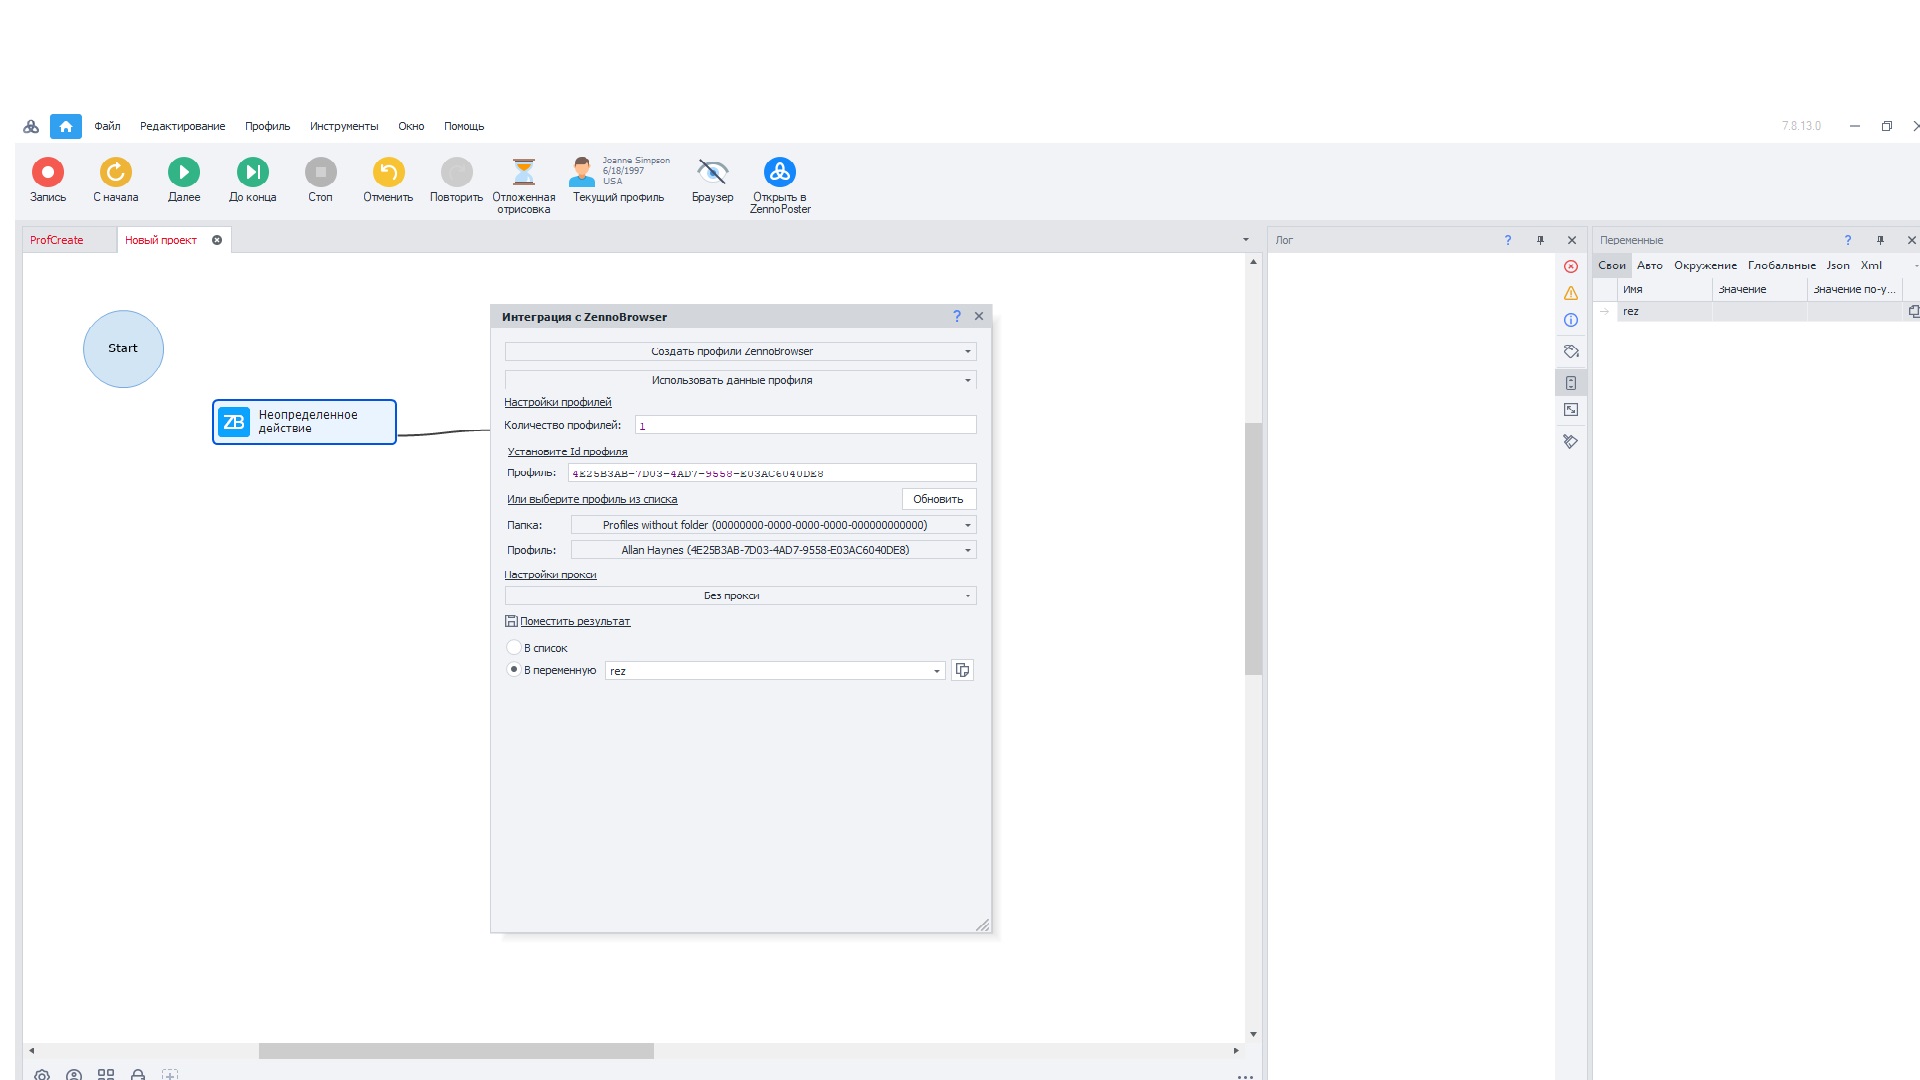Expand the Создать профили ZennoBrowser dropdown
This screenshot has height=1080, width=1920.
click(740, 352)
